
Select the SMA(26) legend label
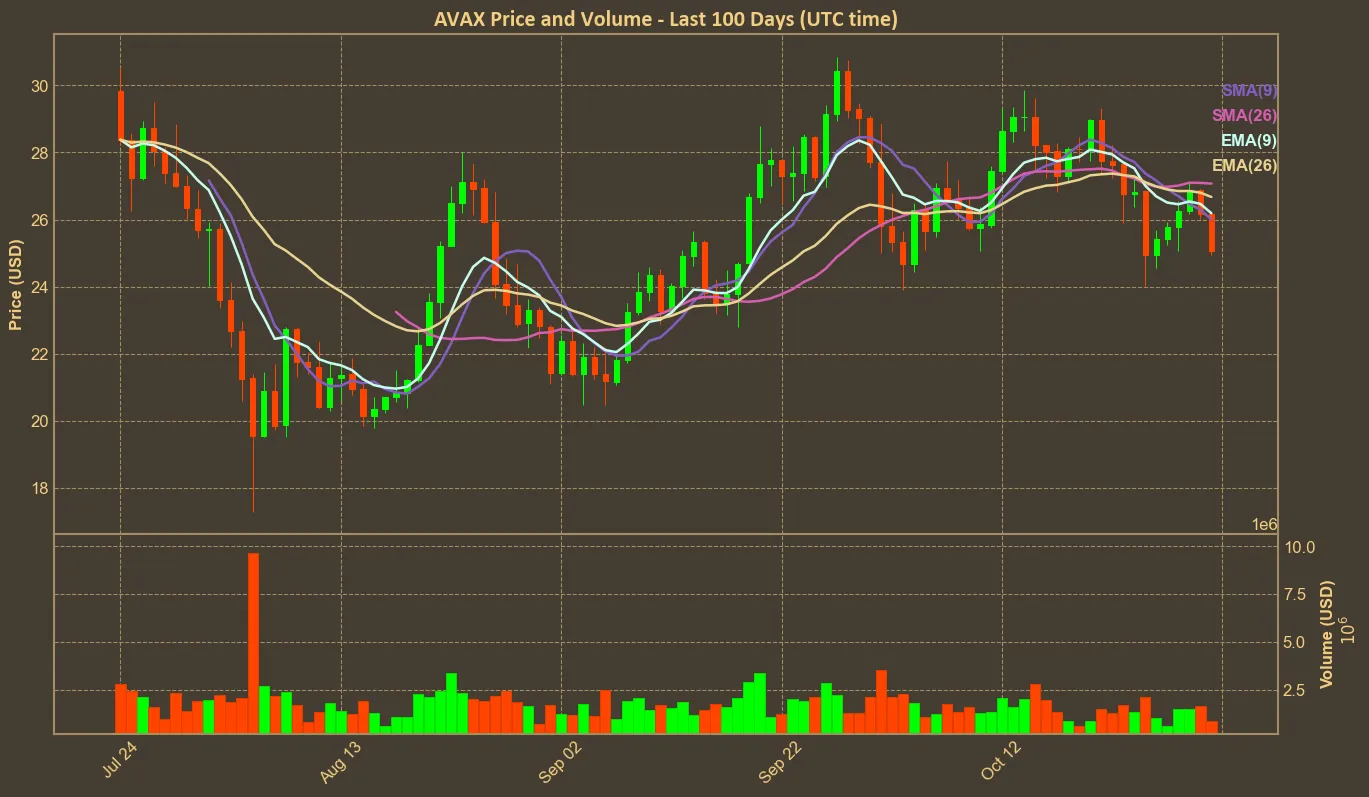(1244, 115)
